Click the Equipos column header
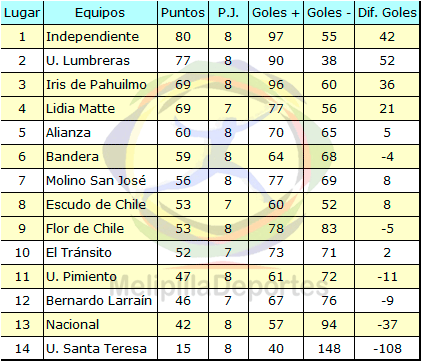 [100, 13]
